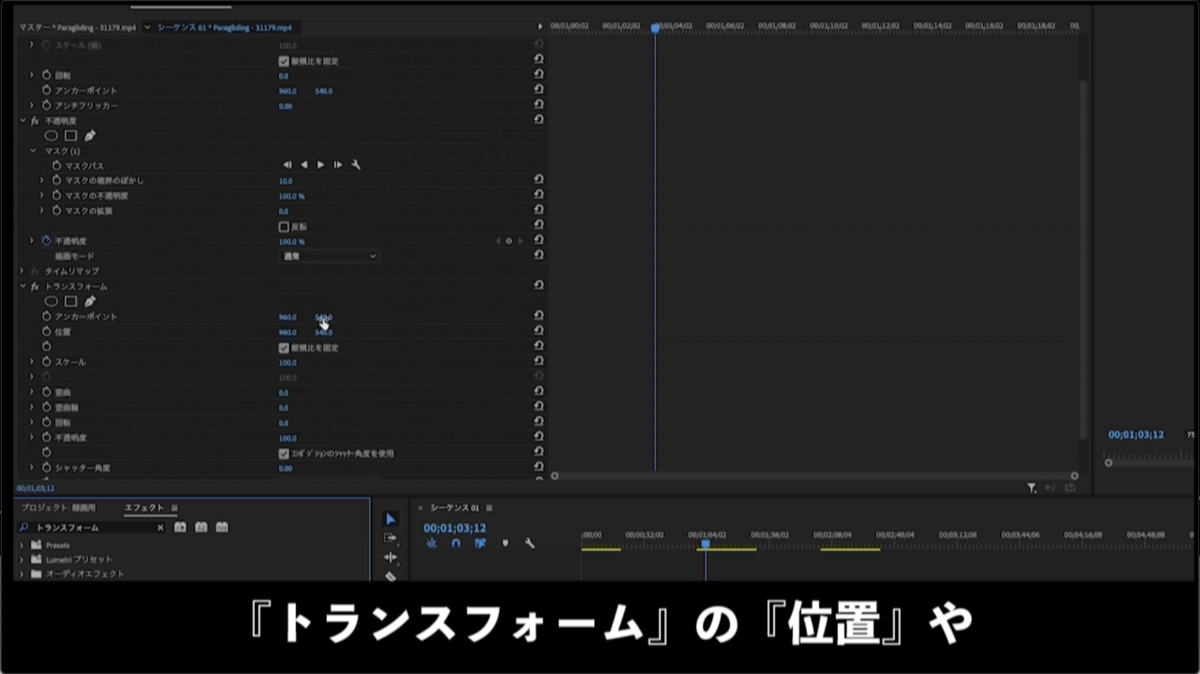Select the free-draw bezier pen mask tool
1200x674 pixels.
point(90,134)
